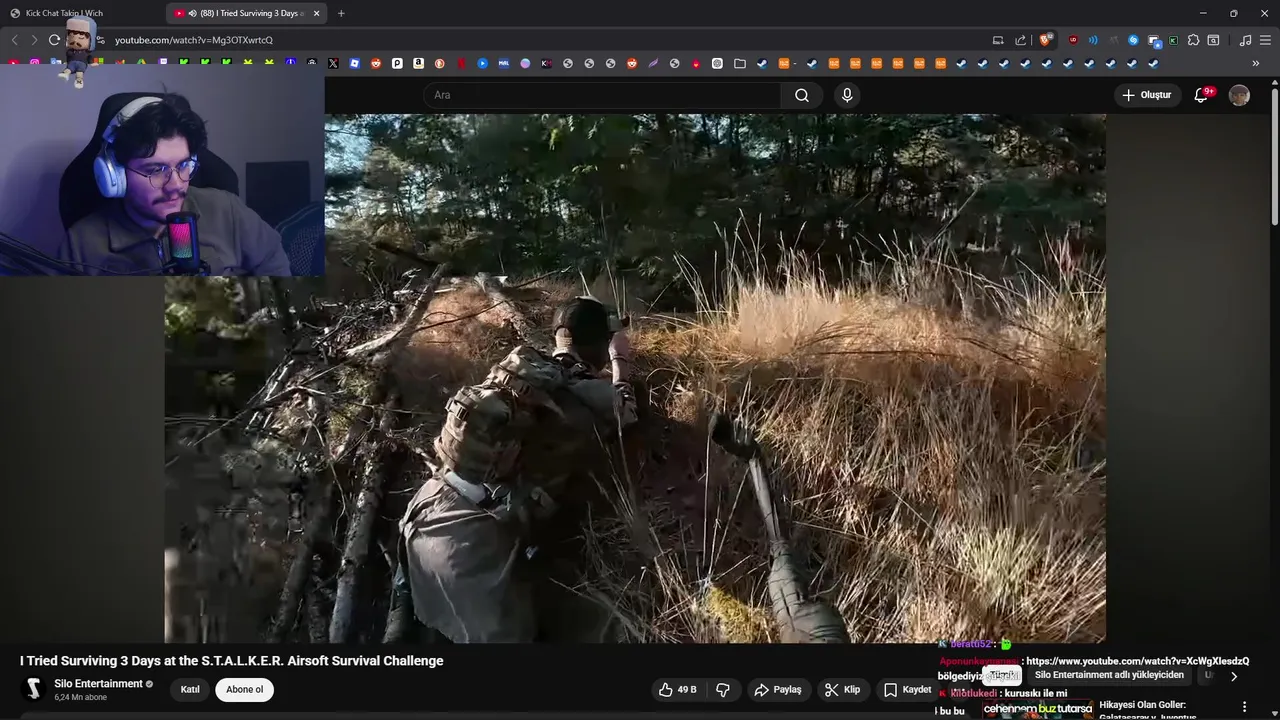
Task: Open a new browser tab
Action: tap(341, 13)
